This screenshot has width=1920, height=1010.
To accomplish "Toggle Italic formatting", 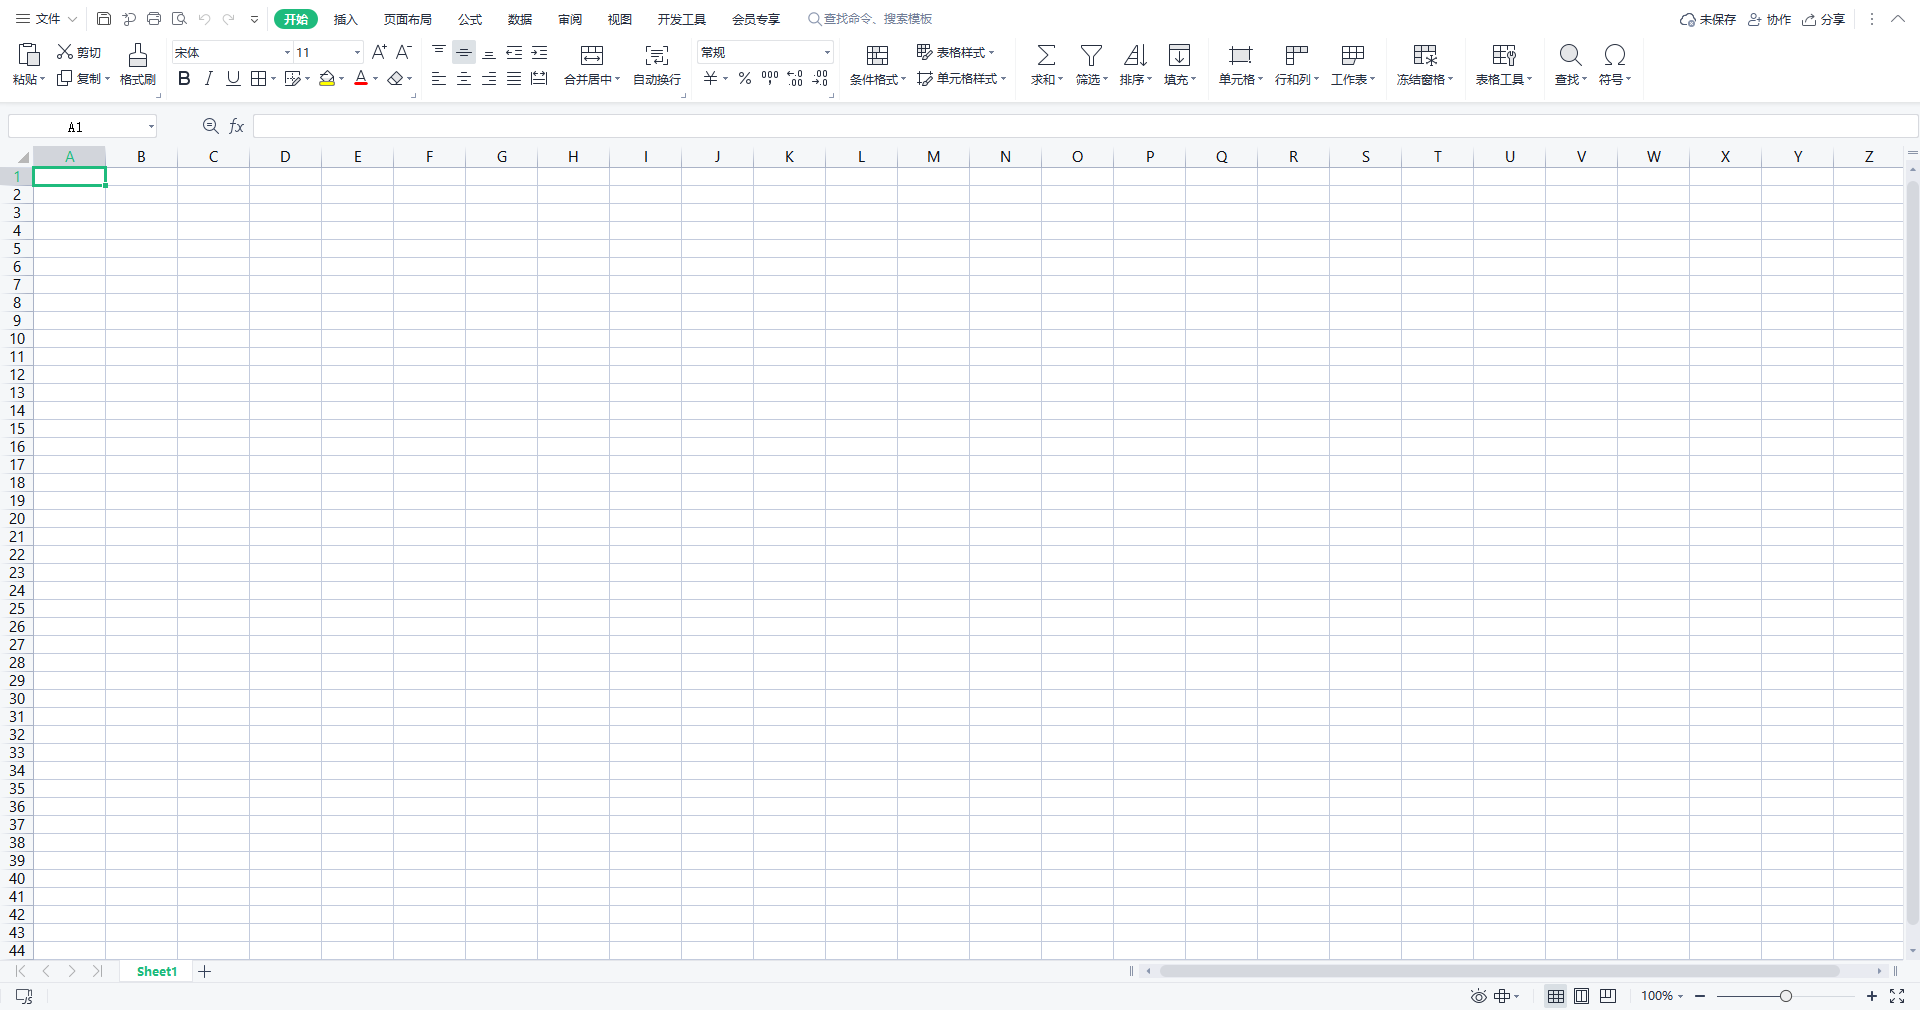I will (x=208, y=79).
